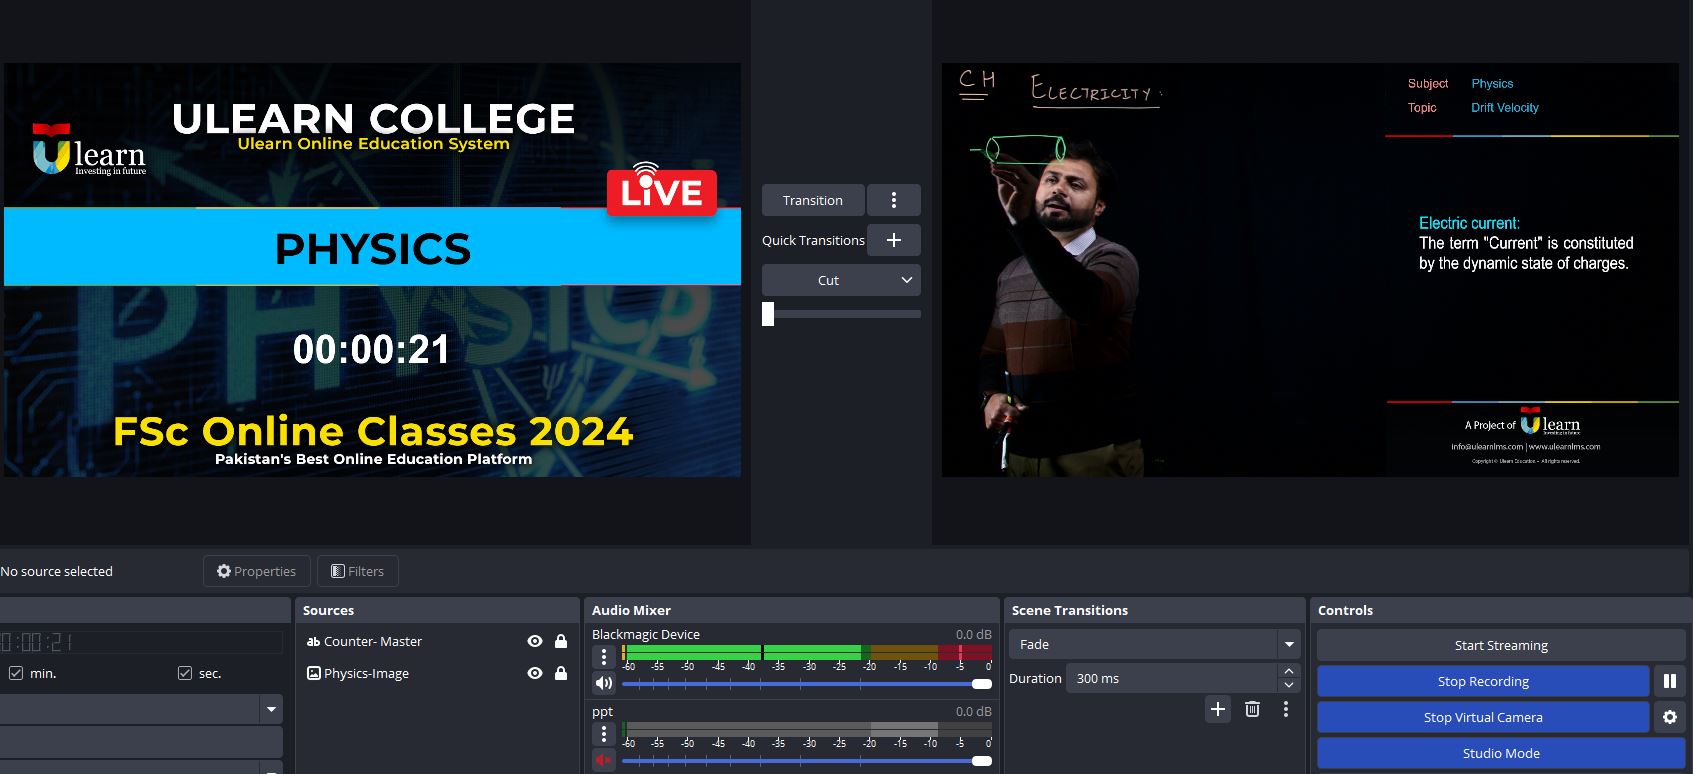The width and height of the screenshot is (1693, 774).
Task: Remove the selected scene transition
Action: [x=1252, y=709]
